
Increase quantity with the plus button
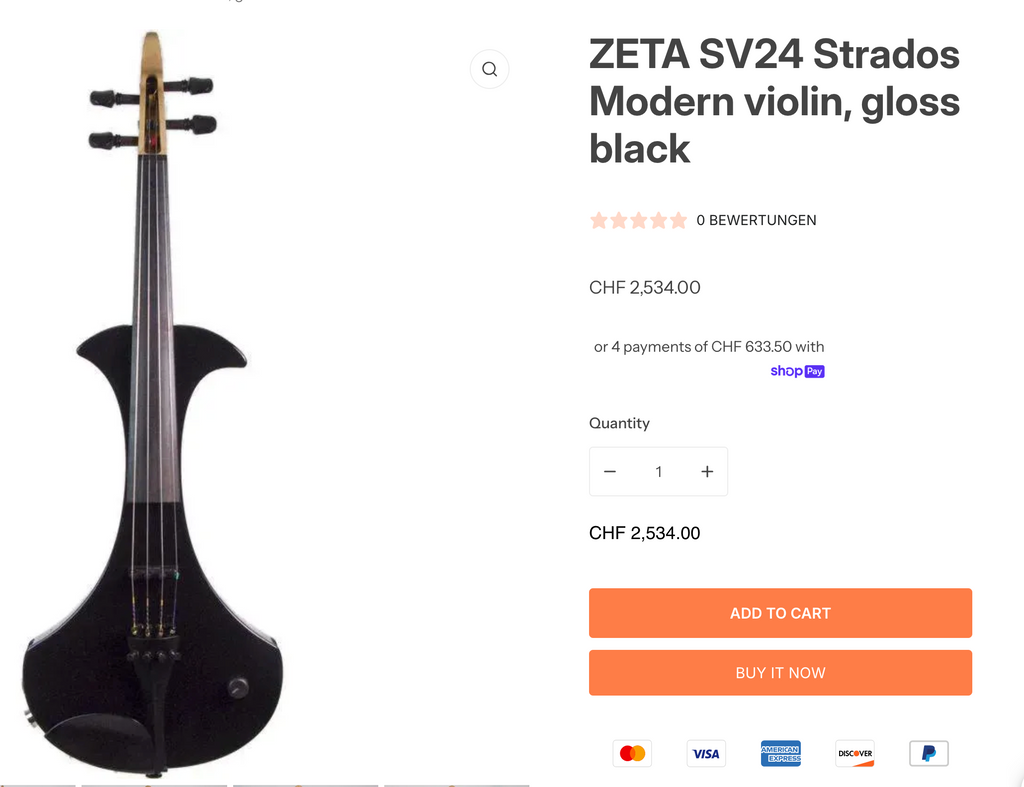pyautogui.click(x=707, y=472)
